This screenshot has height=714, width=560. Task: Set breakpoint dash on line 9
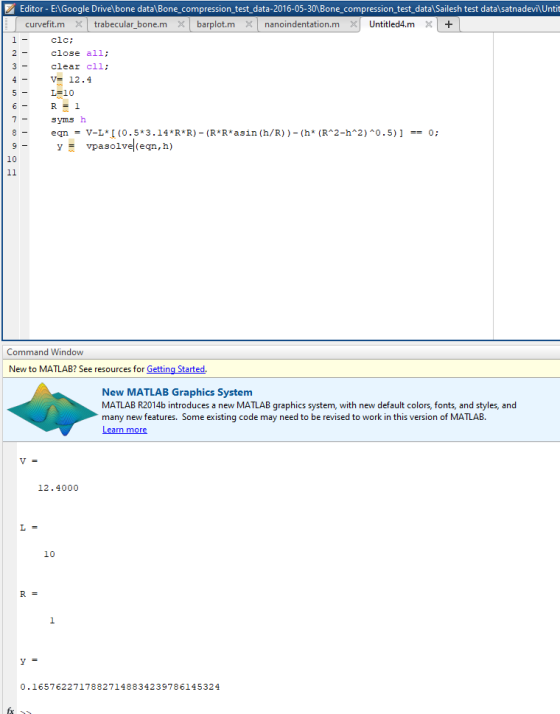(25, 146)
